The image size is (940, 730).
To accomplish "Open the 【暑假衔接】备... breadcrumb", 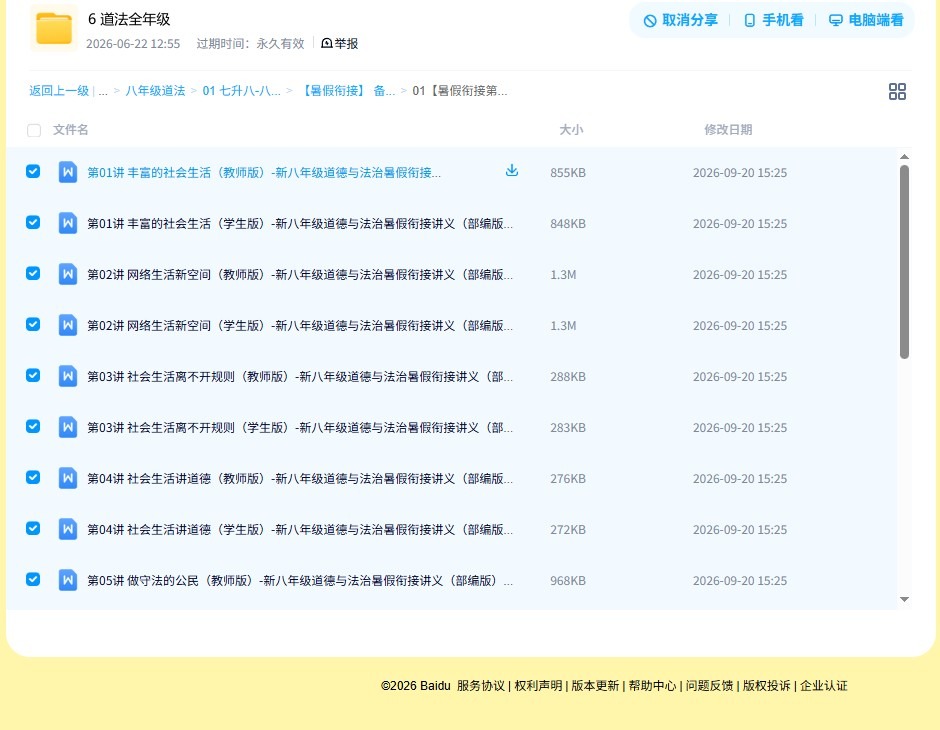I will (x=347, y=91).
